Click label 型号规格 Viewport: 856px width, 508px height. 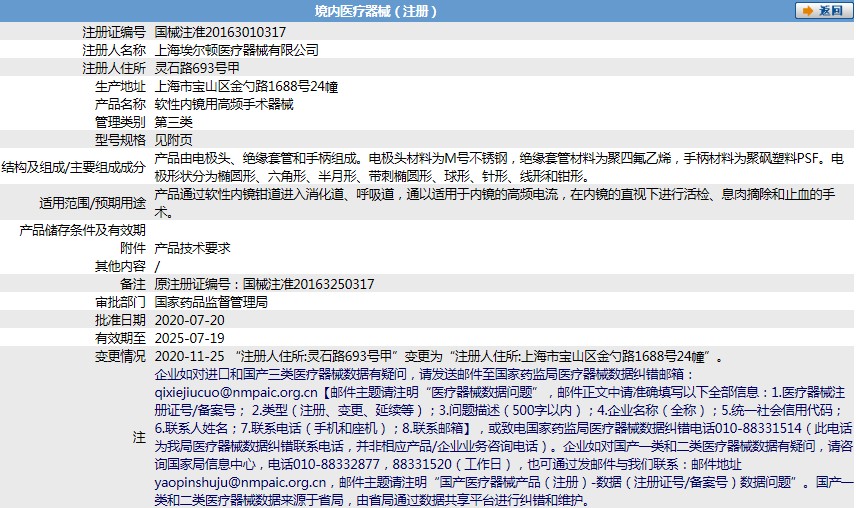point(120,140)
